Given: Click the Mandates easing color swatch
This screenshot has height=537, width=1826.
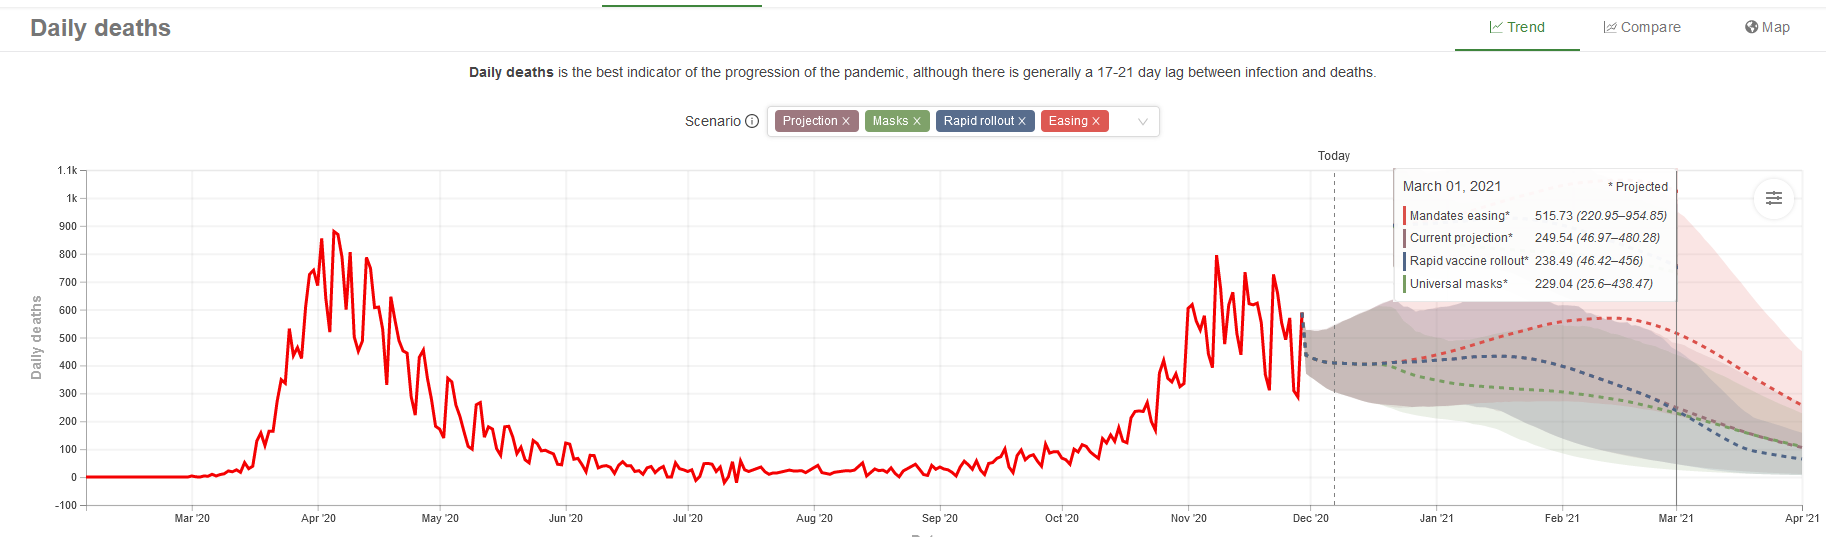Looking at the screenshot, I should tap(1405, 215).
